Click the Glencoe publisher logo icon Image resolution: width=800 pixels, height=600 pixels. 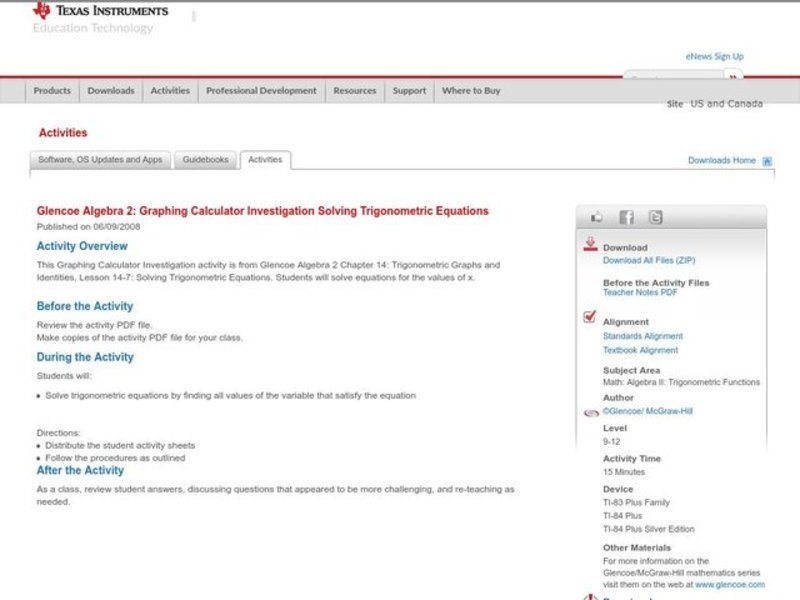591,411
